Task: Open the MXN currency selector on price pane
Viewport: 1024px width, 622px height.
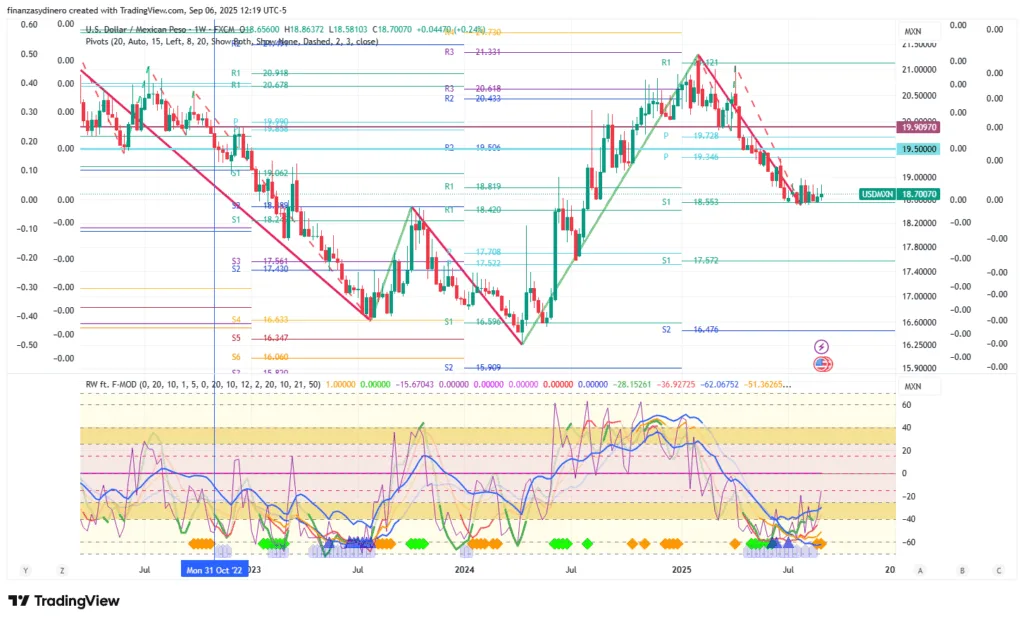Action: coord(919,31)
